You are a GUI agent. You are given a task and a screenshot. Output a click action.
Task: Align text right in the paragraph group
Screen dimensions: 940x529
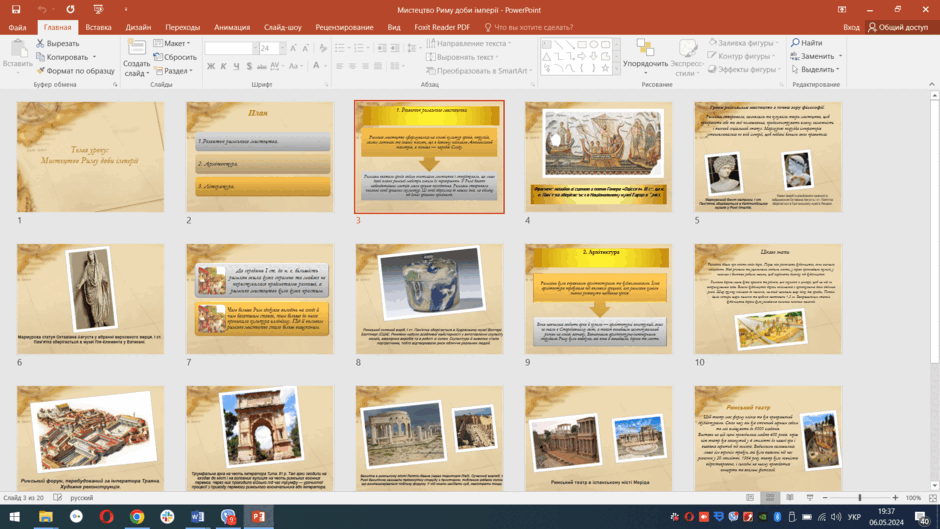(365, 66)
